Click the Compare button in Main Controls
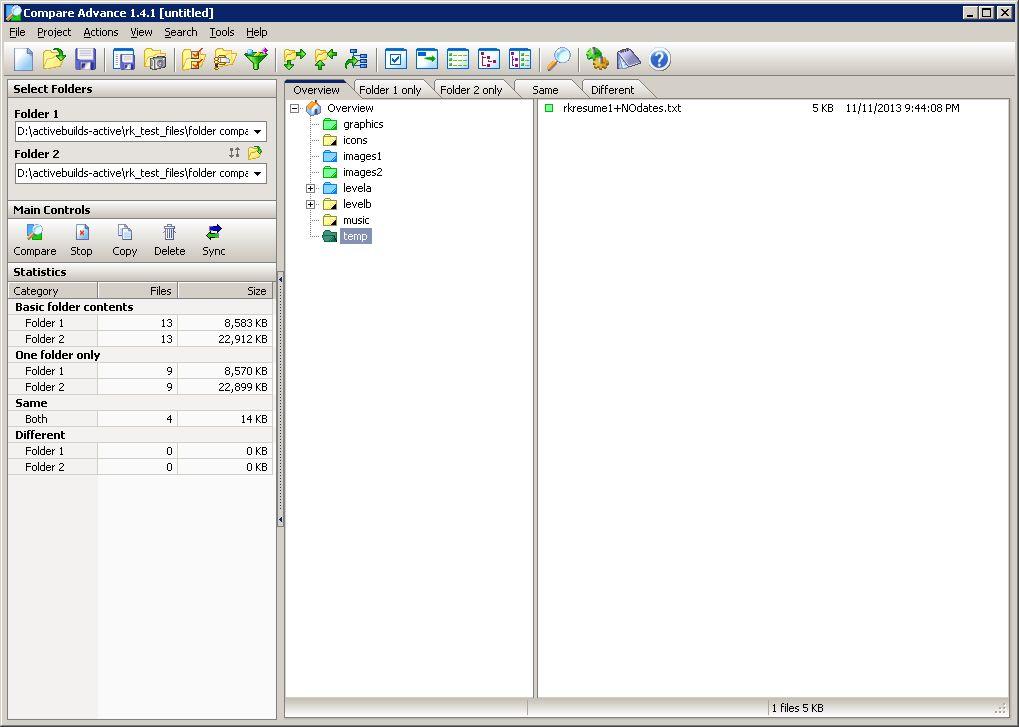Viewport: 1019px width, 727px height. pyautogui.click(x=34, y=240)
